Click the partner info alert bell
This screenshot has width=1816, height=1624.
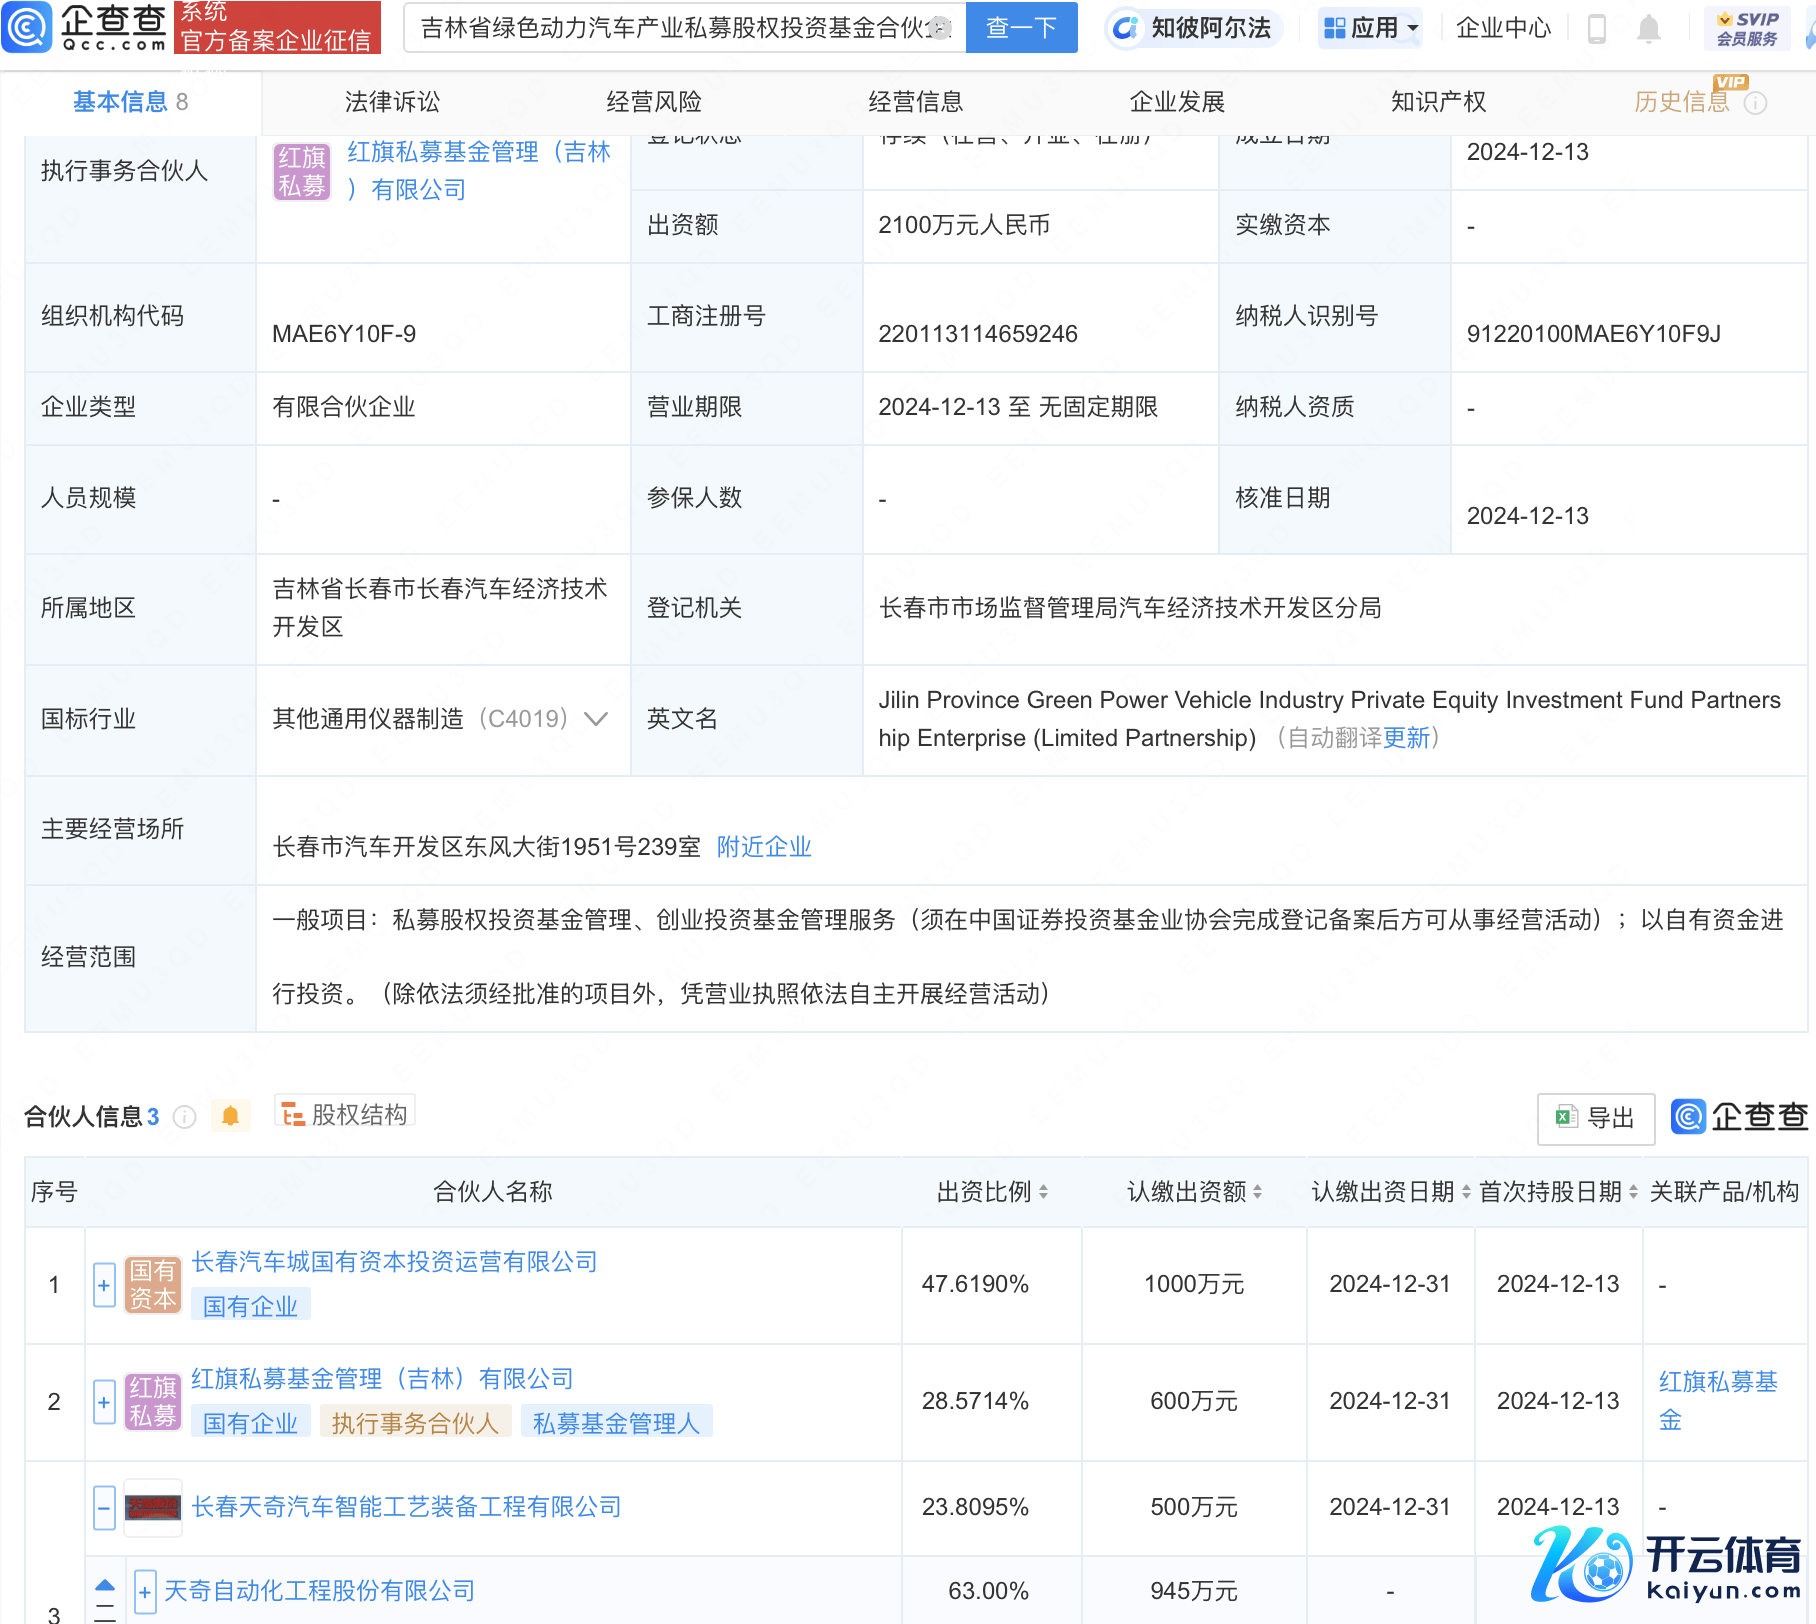(x=231, y=1116)
